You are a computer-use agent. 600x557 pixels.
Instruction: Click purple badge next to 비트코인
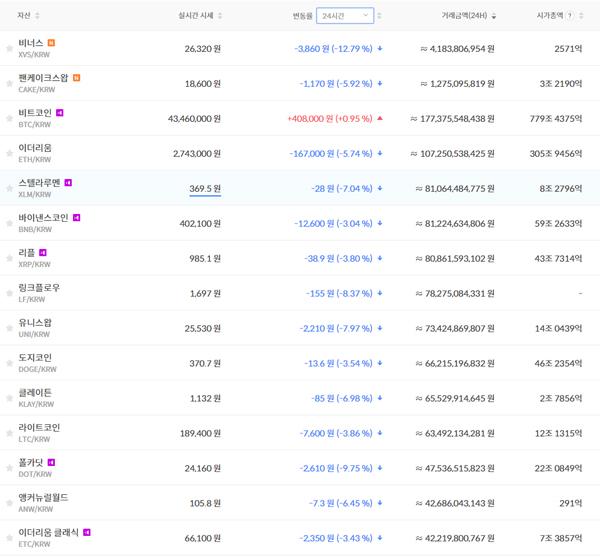pyautogui.click(x=60, y=112)
